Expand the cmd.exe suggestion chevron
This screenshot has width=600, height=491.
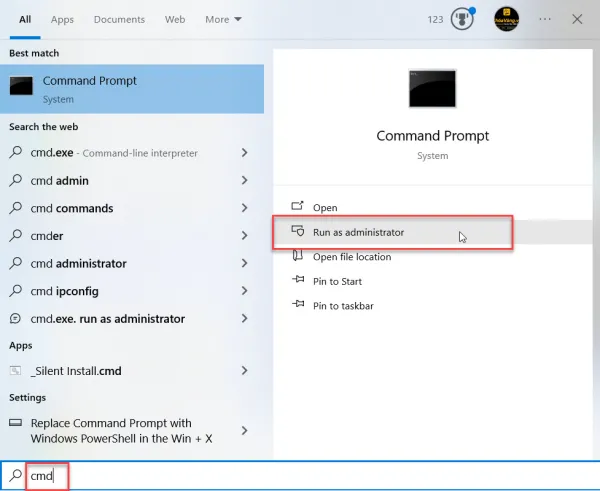coord(245,153)
